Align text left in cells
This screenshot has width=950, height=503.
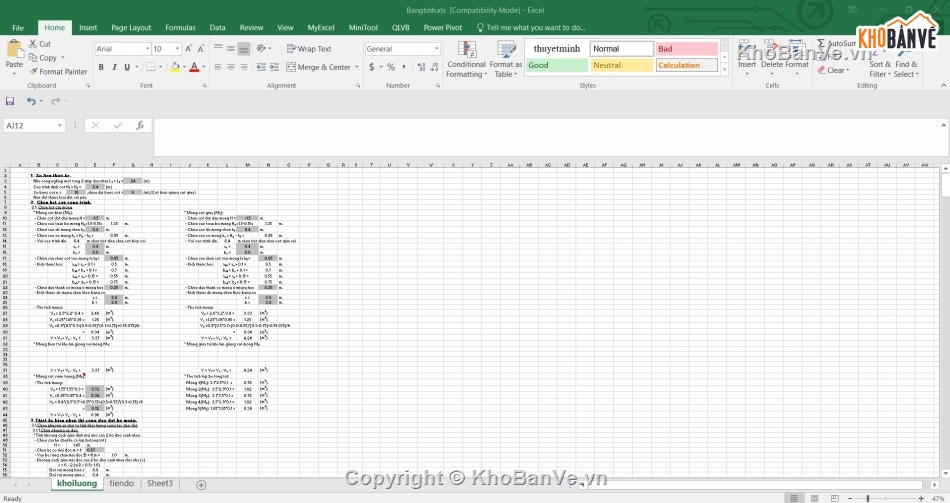(218, 67)
